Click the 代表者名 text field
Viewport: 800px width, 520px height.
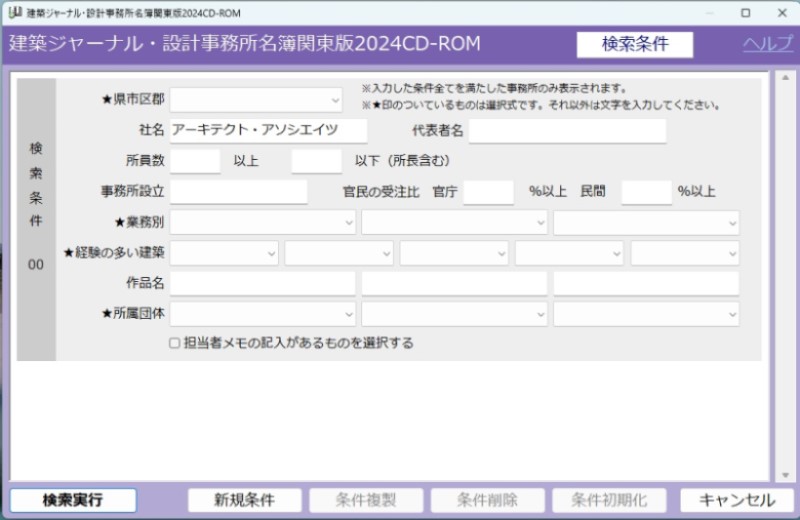(x=567, y=131)
